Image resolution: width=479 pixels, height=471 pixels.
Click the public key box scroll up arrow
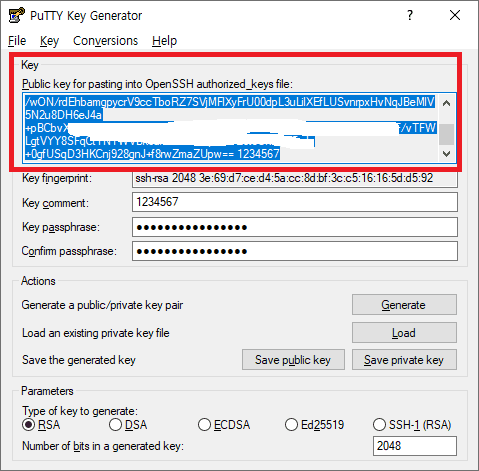[x=446, y=103]
